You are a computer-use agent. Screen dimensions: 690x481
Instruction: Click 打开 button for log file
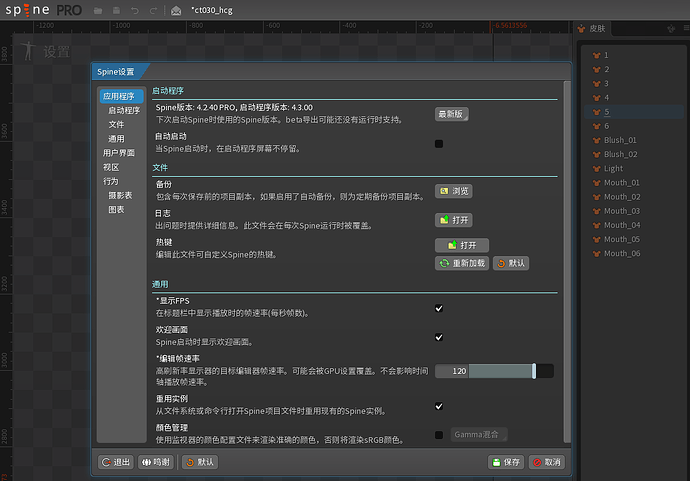(x=454, y=220)
